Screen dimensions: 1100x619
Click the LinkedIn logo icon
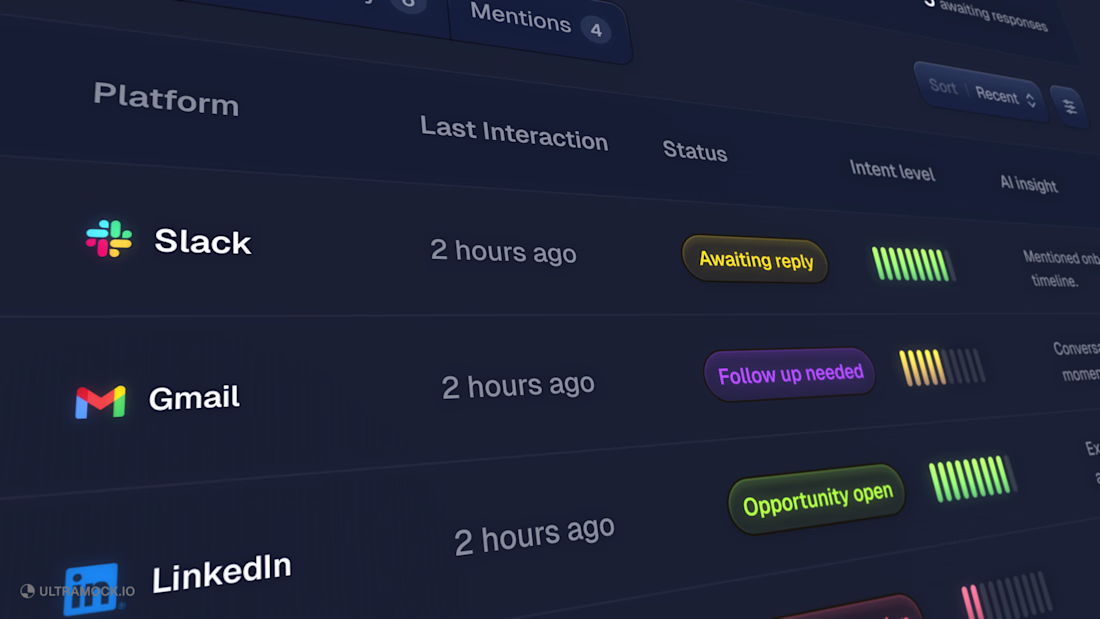[x=91, y=589]
